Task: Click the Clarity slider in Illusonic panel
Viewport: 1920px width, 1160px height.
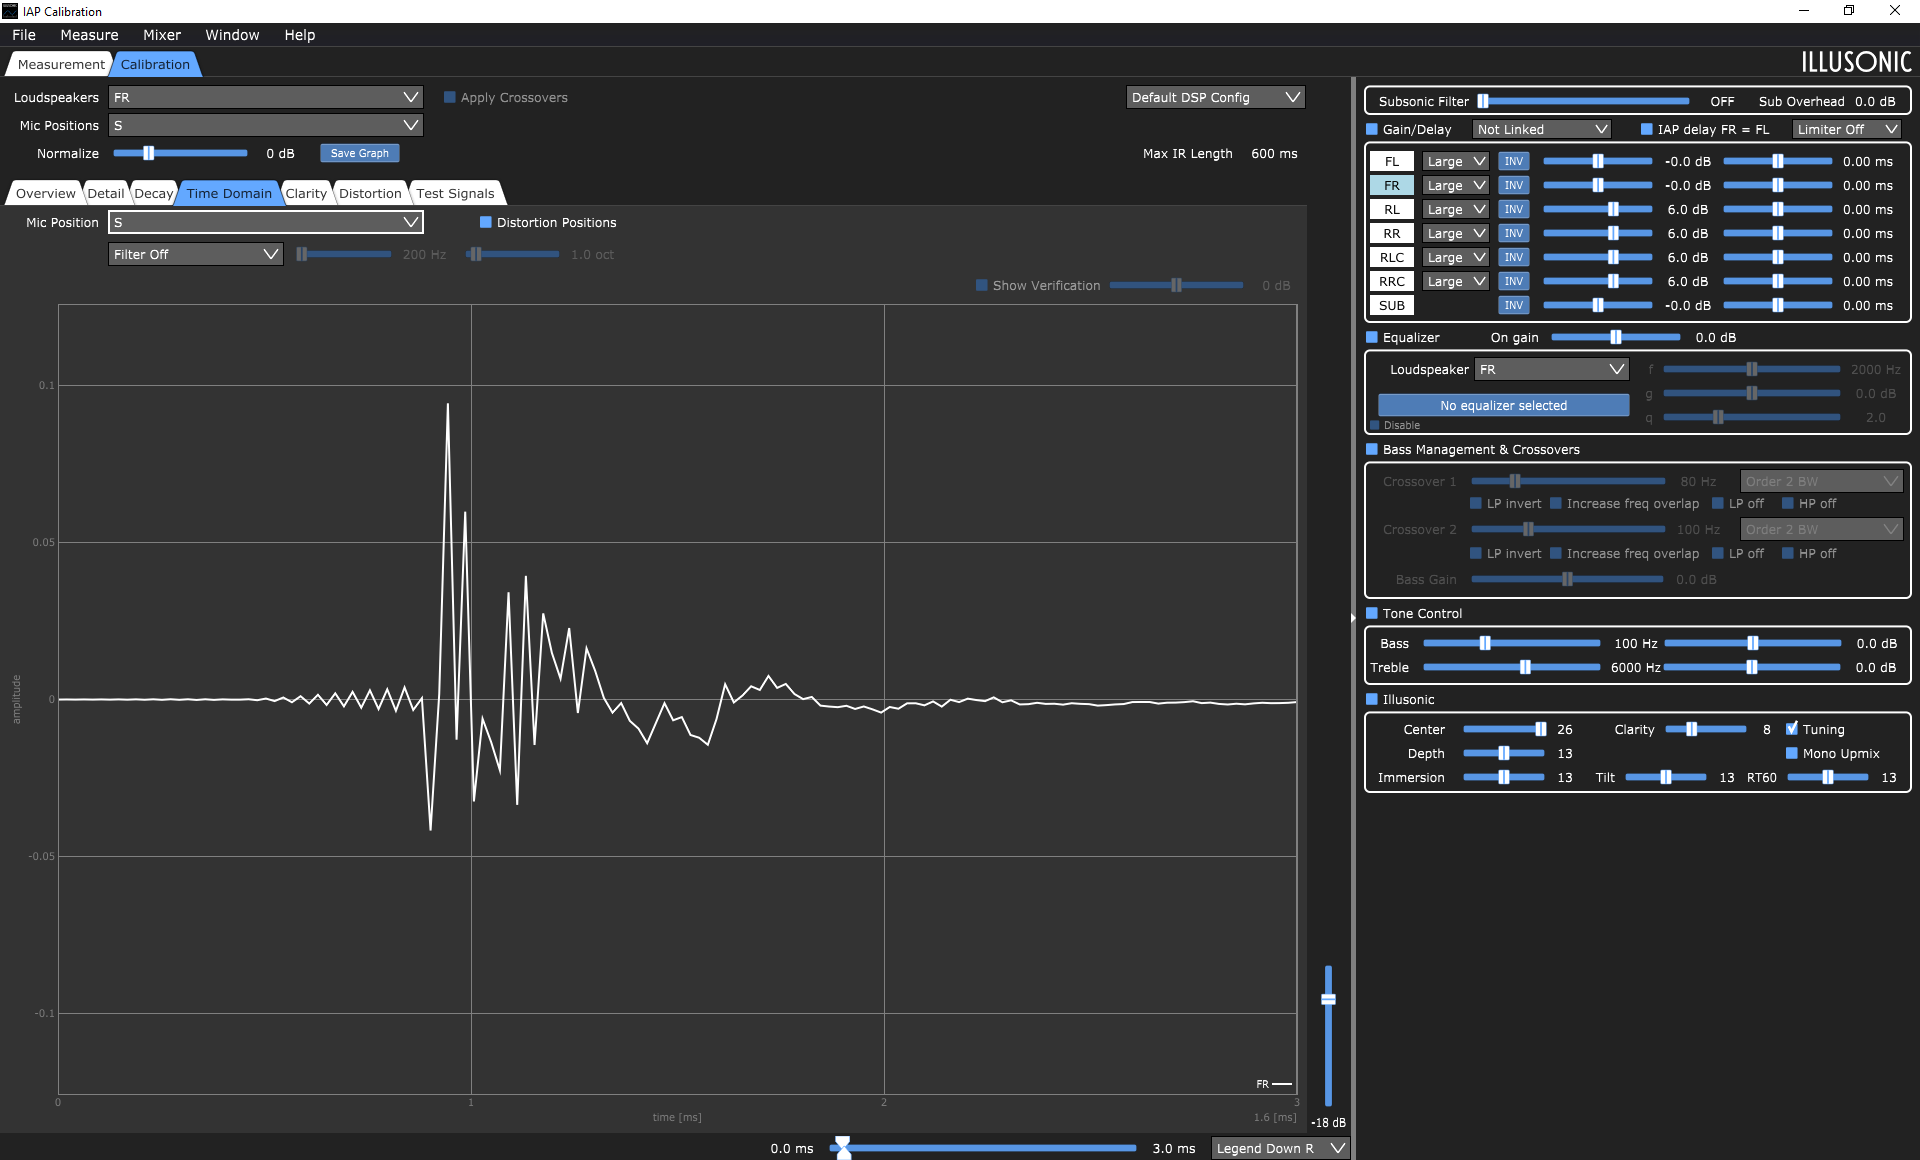Action: [1705, 729]
